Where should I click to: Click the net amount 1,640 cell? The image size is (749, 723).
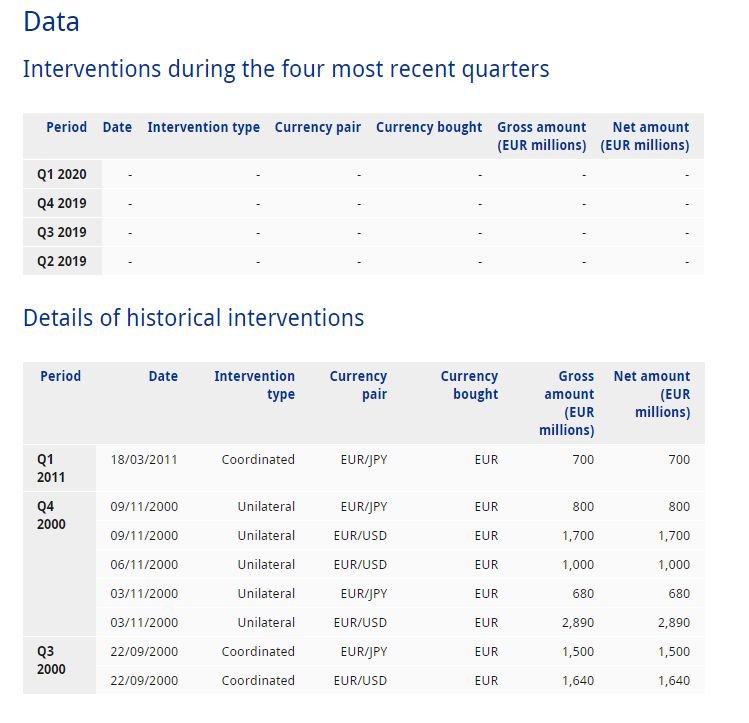[x=674, y=681]
